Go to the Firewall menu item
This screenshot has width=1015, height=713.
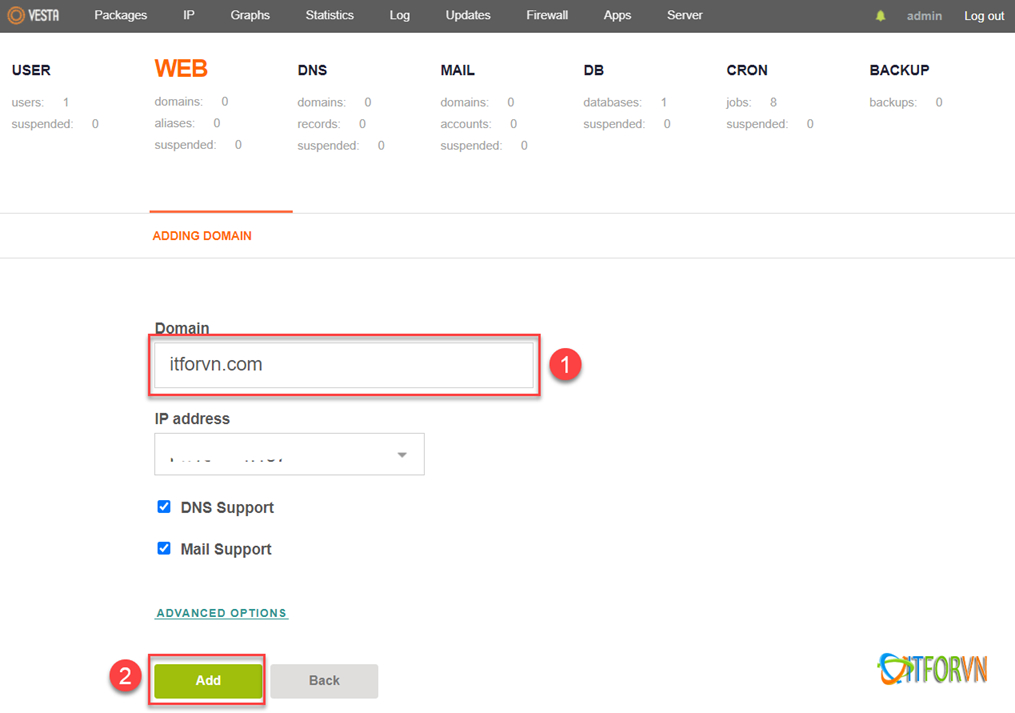tap(547, 16)
